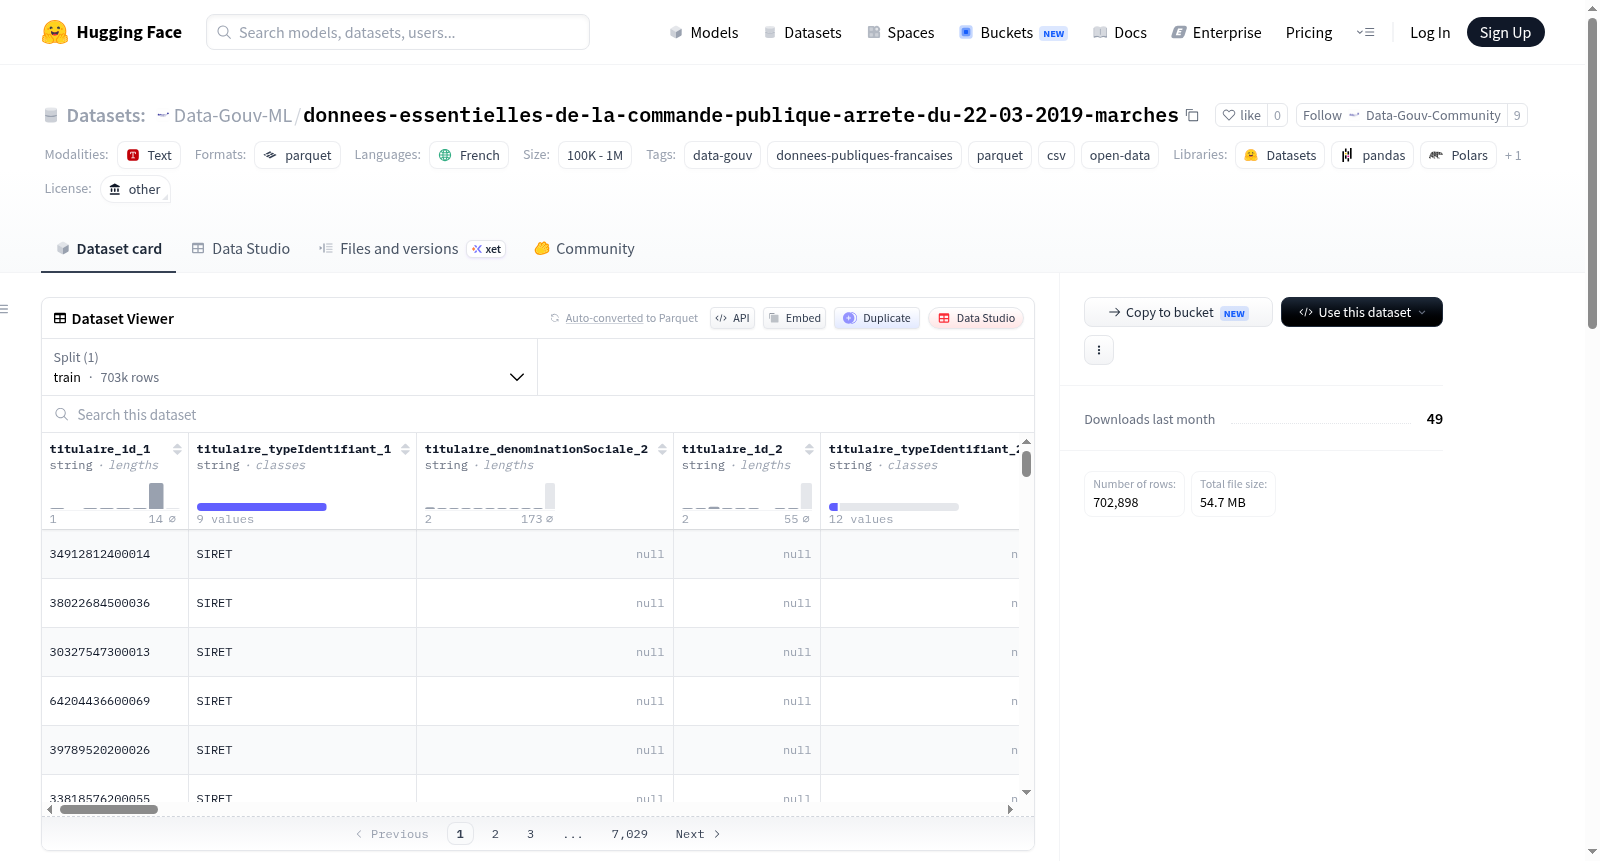Click the Polars library tag
The image size is (1600, 861).
(1458, 155)
